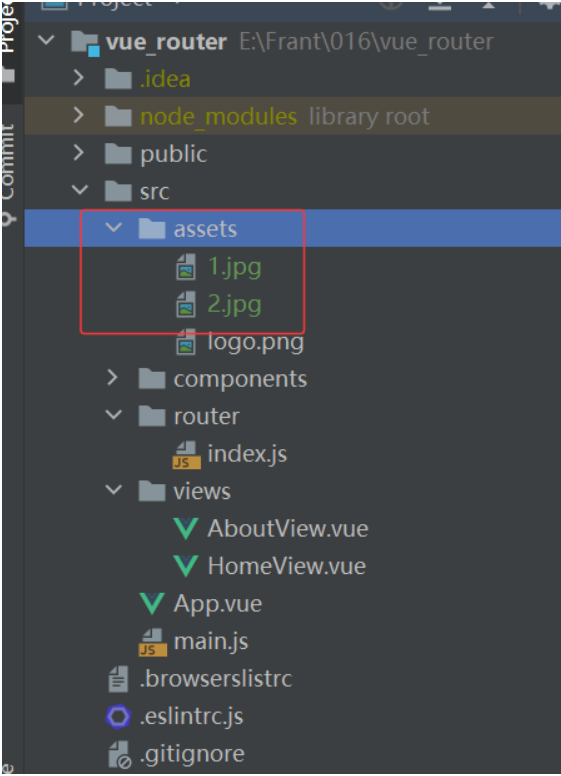Image resolution: width=561 pixels, height=776 pixels.
Task: Collapse the src folder
Action: click(x=80, y=190)
